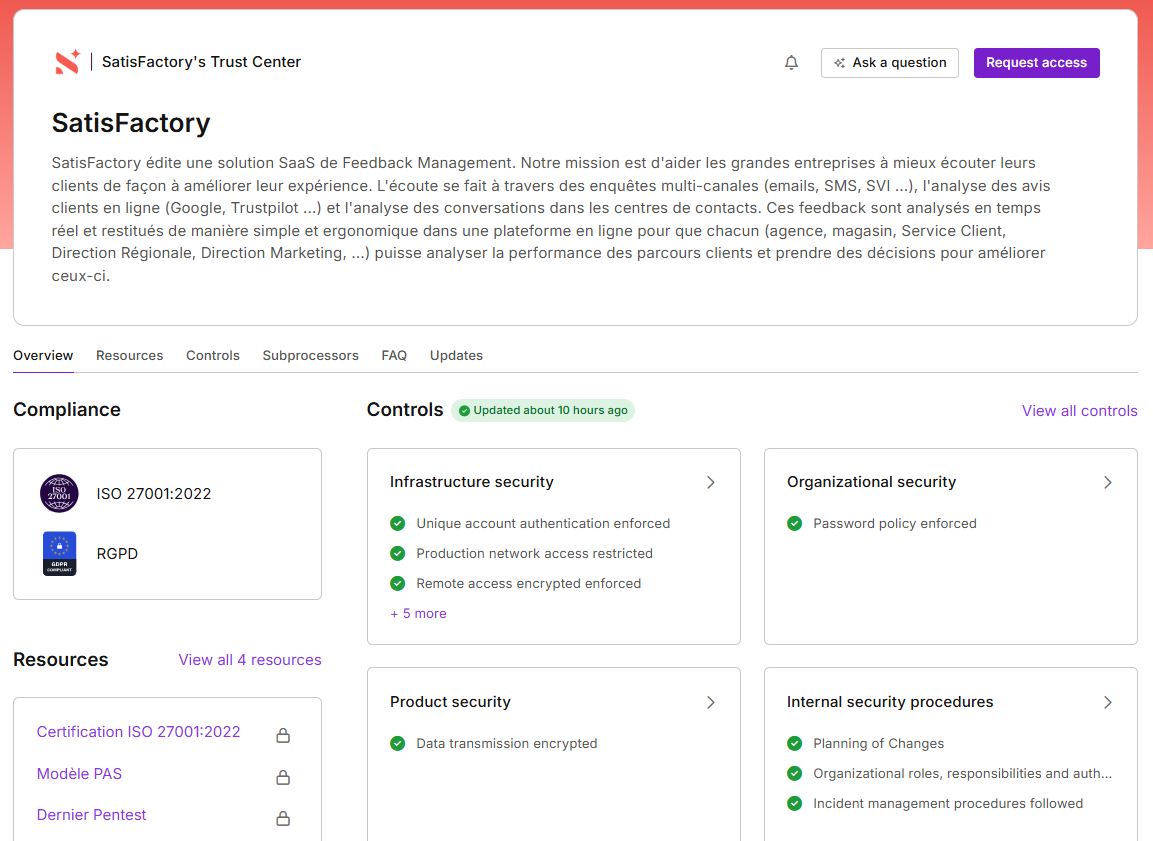This screenshot has height=841, width=1153.
Task: Click green check beside Password policy enforced
Action: click(x=795, y=523)
